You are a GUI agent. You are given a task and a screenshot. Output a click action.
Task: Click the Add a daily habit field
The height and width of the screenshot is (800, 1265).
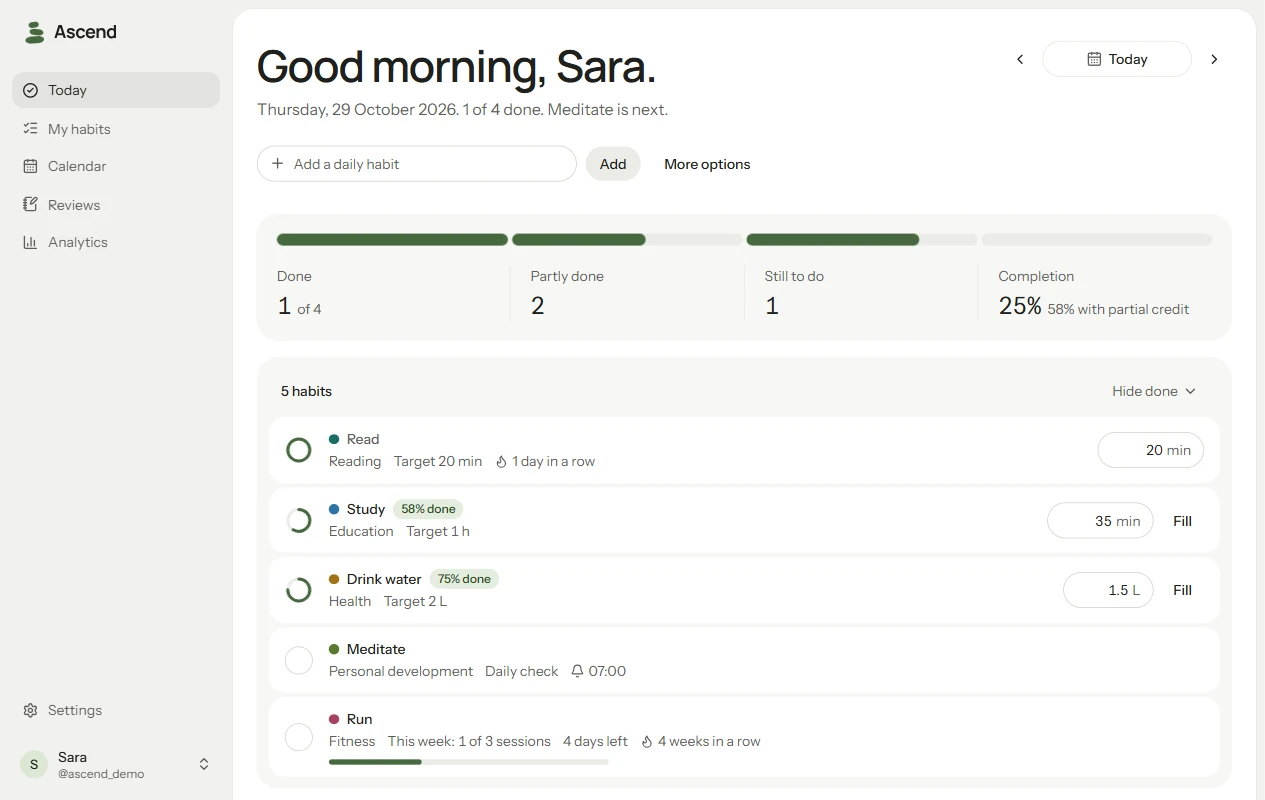click(417, 164)
